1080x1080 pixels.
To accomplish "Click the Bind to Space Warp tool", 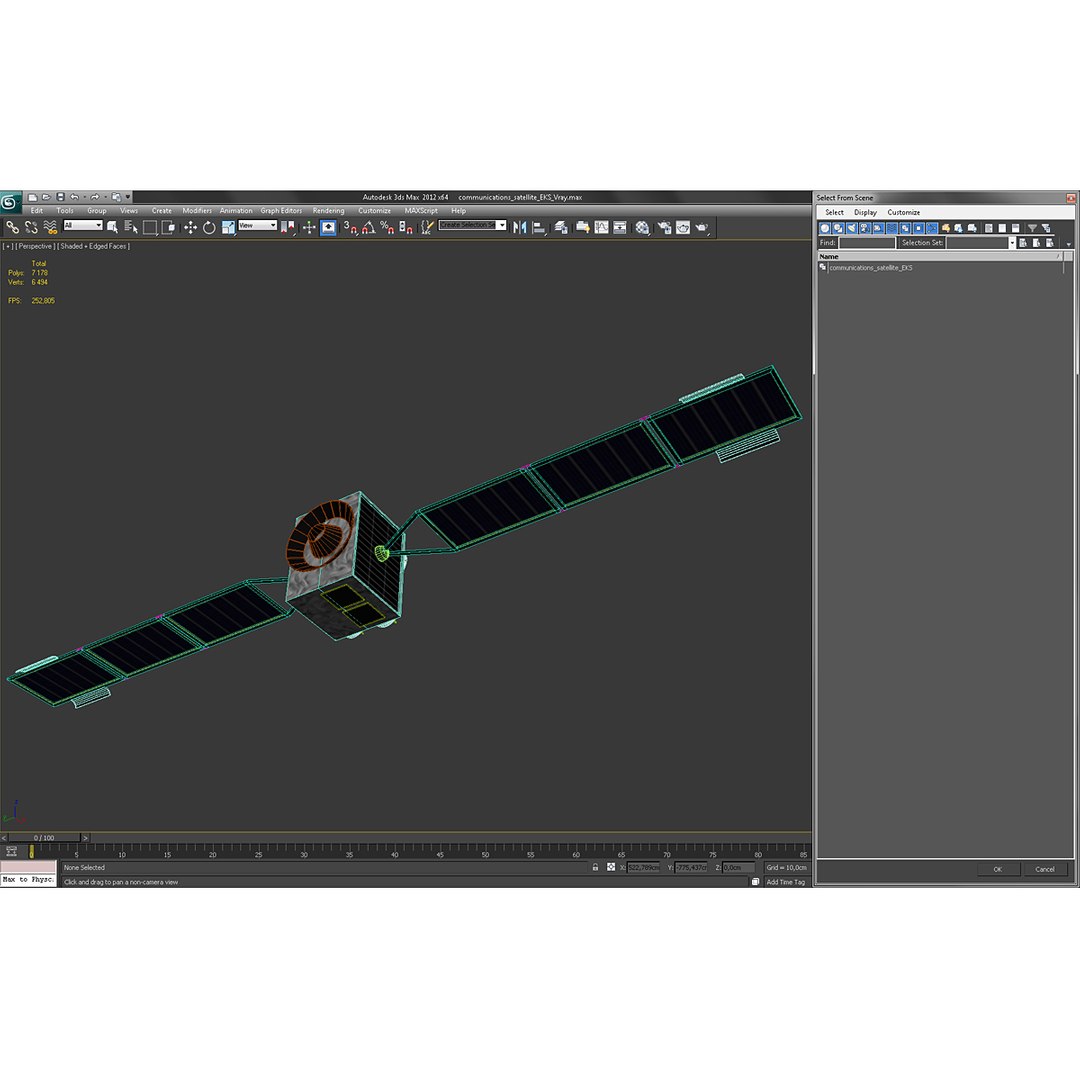I will pos(50,227).
